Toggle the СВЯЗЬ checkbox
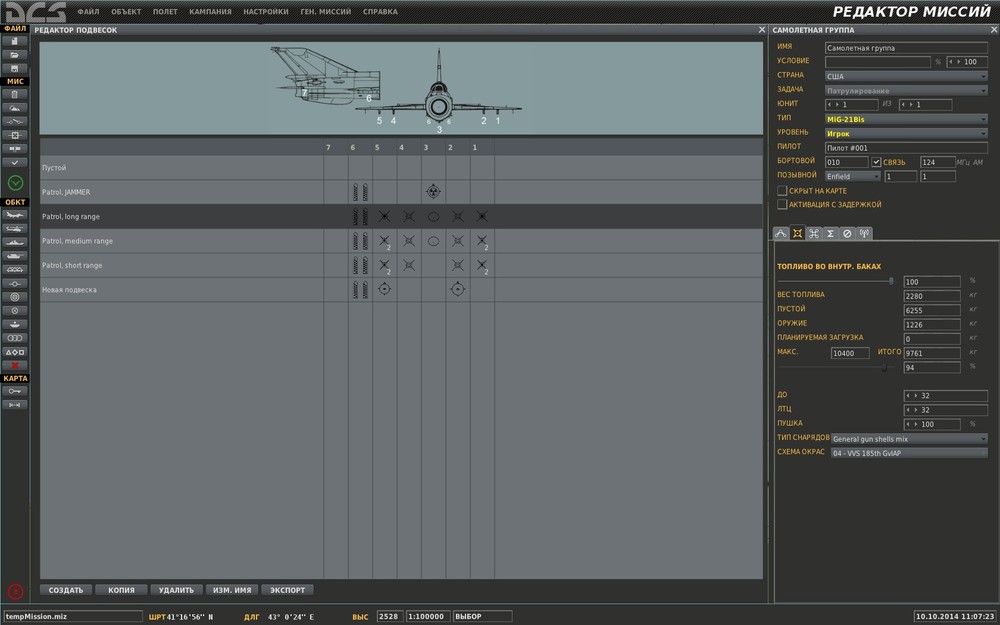 876,162
